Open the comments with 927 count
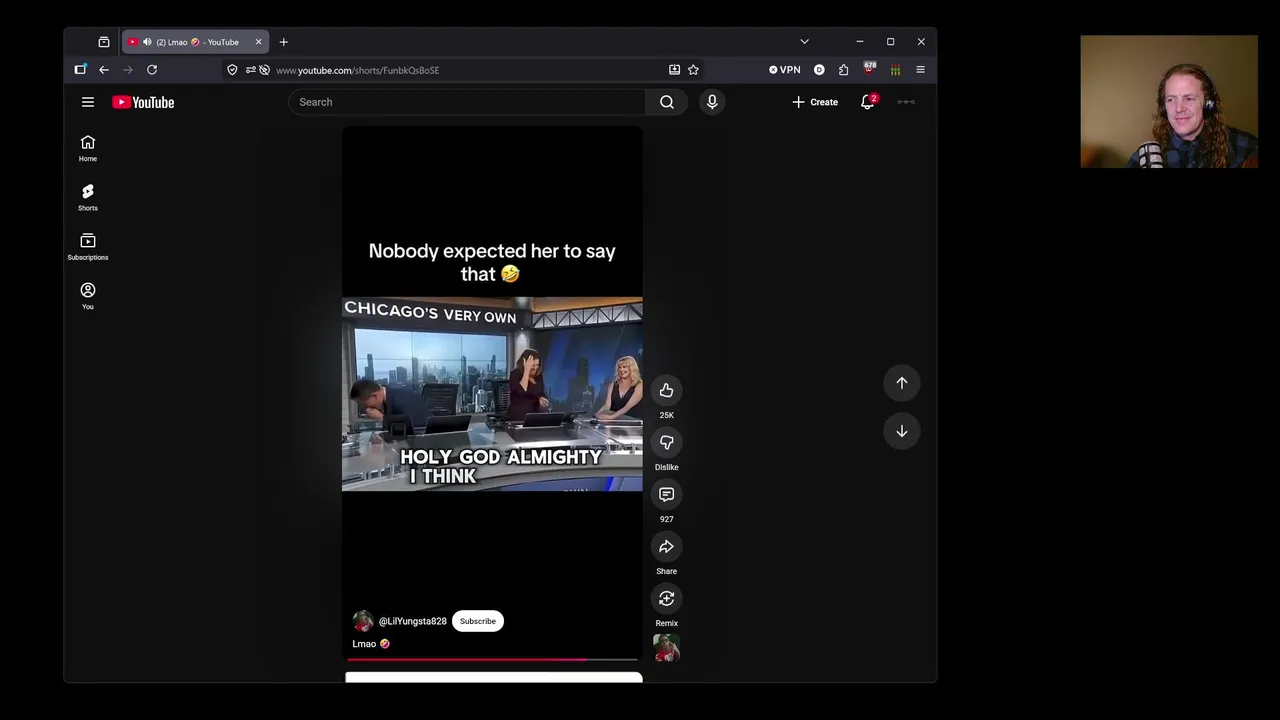Screen dimensions: 1280x720 tap(667, 495)
